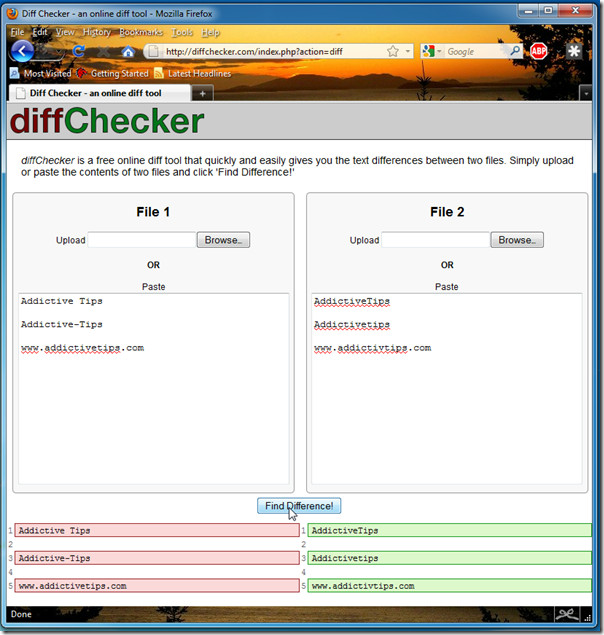Click the Firefox back arrow button
Viewport: 604px width, 635px height.
(x=23, y=51)
